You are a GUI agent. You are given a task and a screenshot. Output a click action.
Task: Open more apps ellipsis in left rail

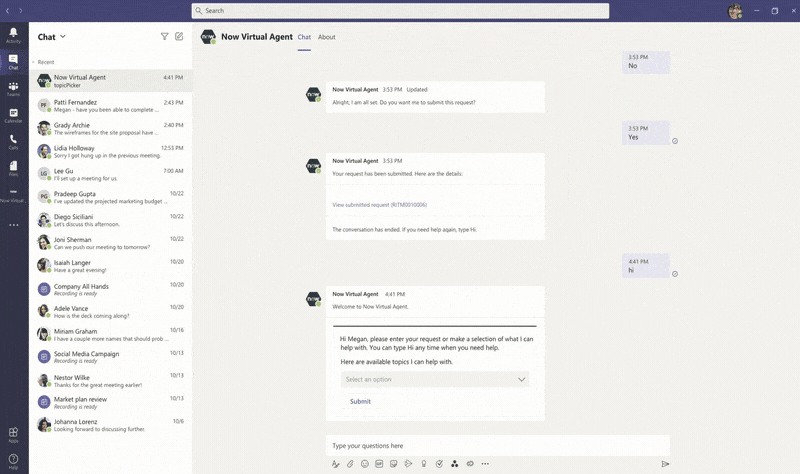pos(13,225)
